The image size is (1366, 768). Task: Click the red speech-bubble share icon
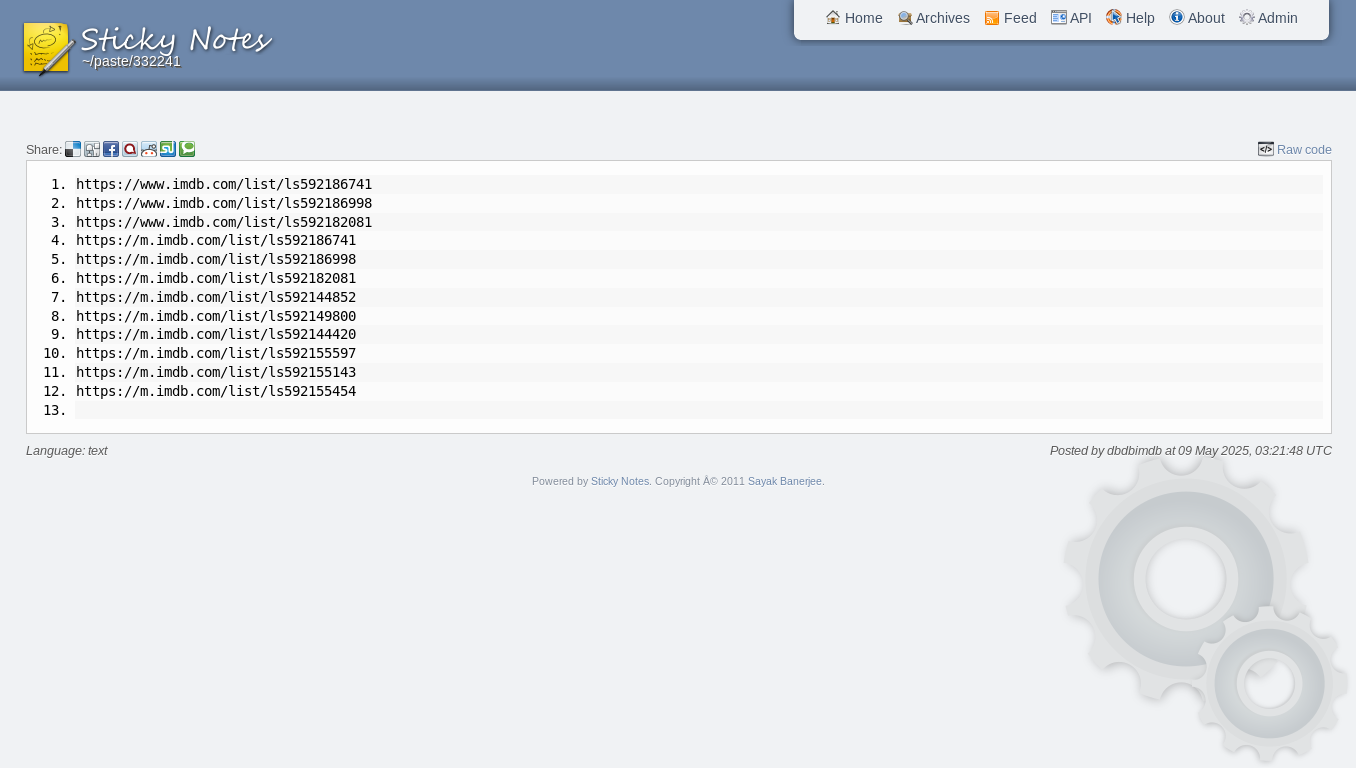tap(130, 149)
